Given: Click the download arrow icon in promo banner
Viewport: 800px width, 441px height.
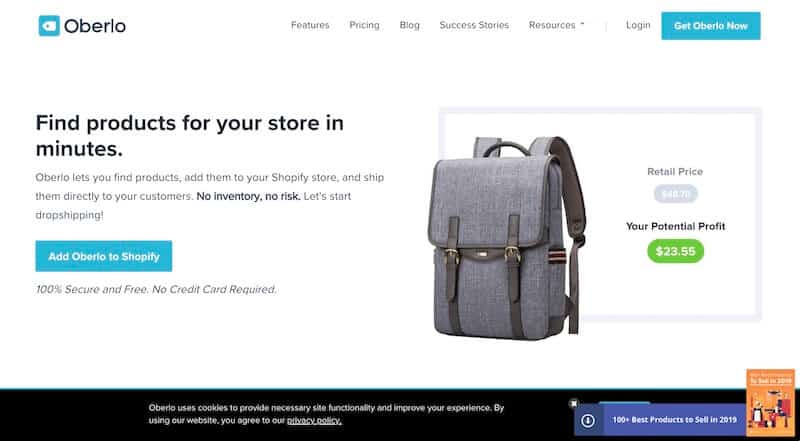Looking at the screenshot, I should [588, 420].
